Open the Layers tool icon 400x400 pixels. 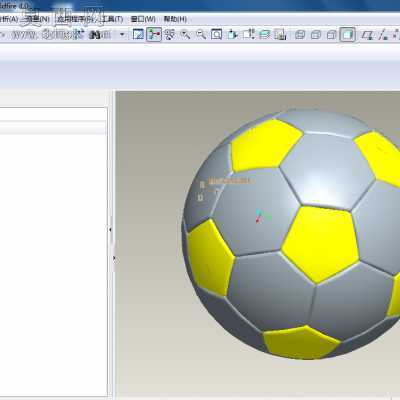click(264, 34)
